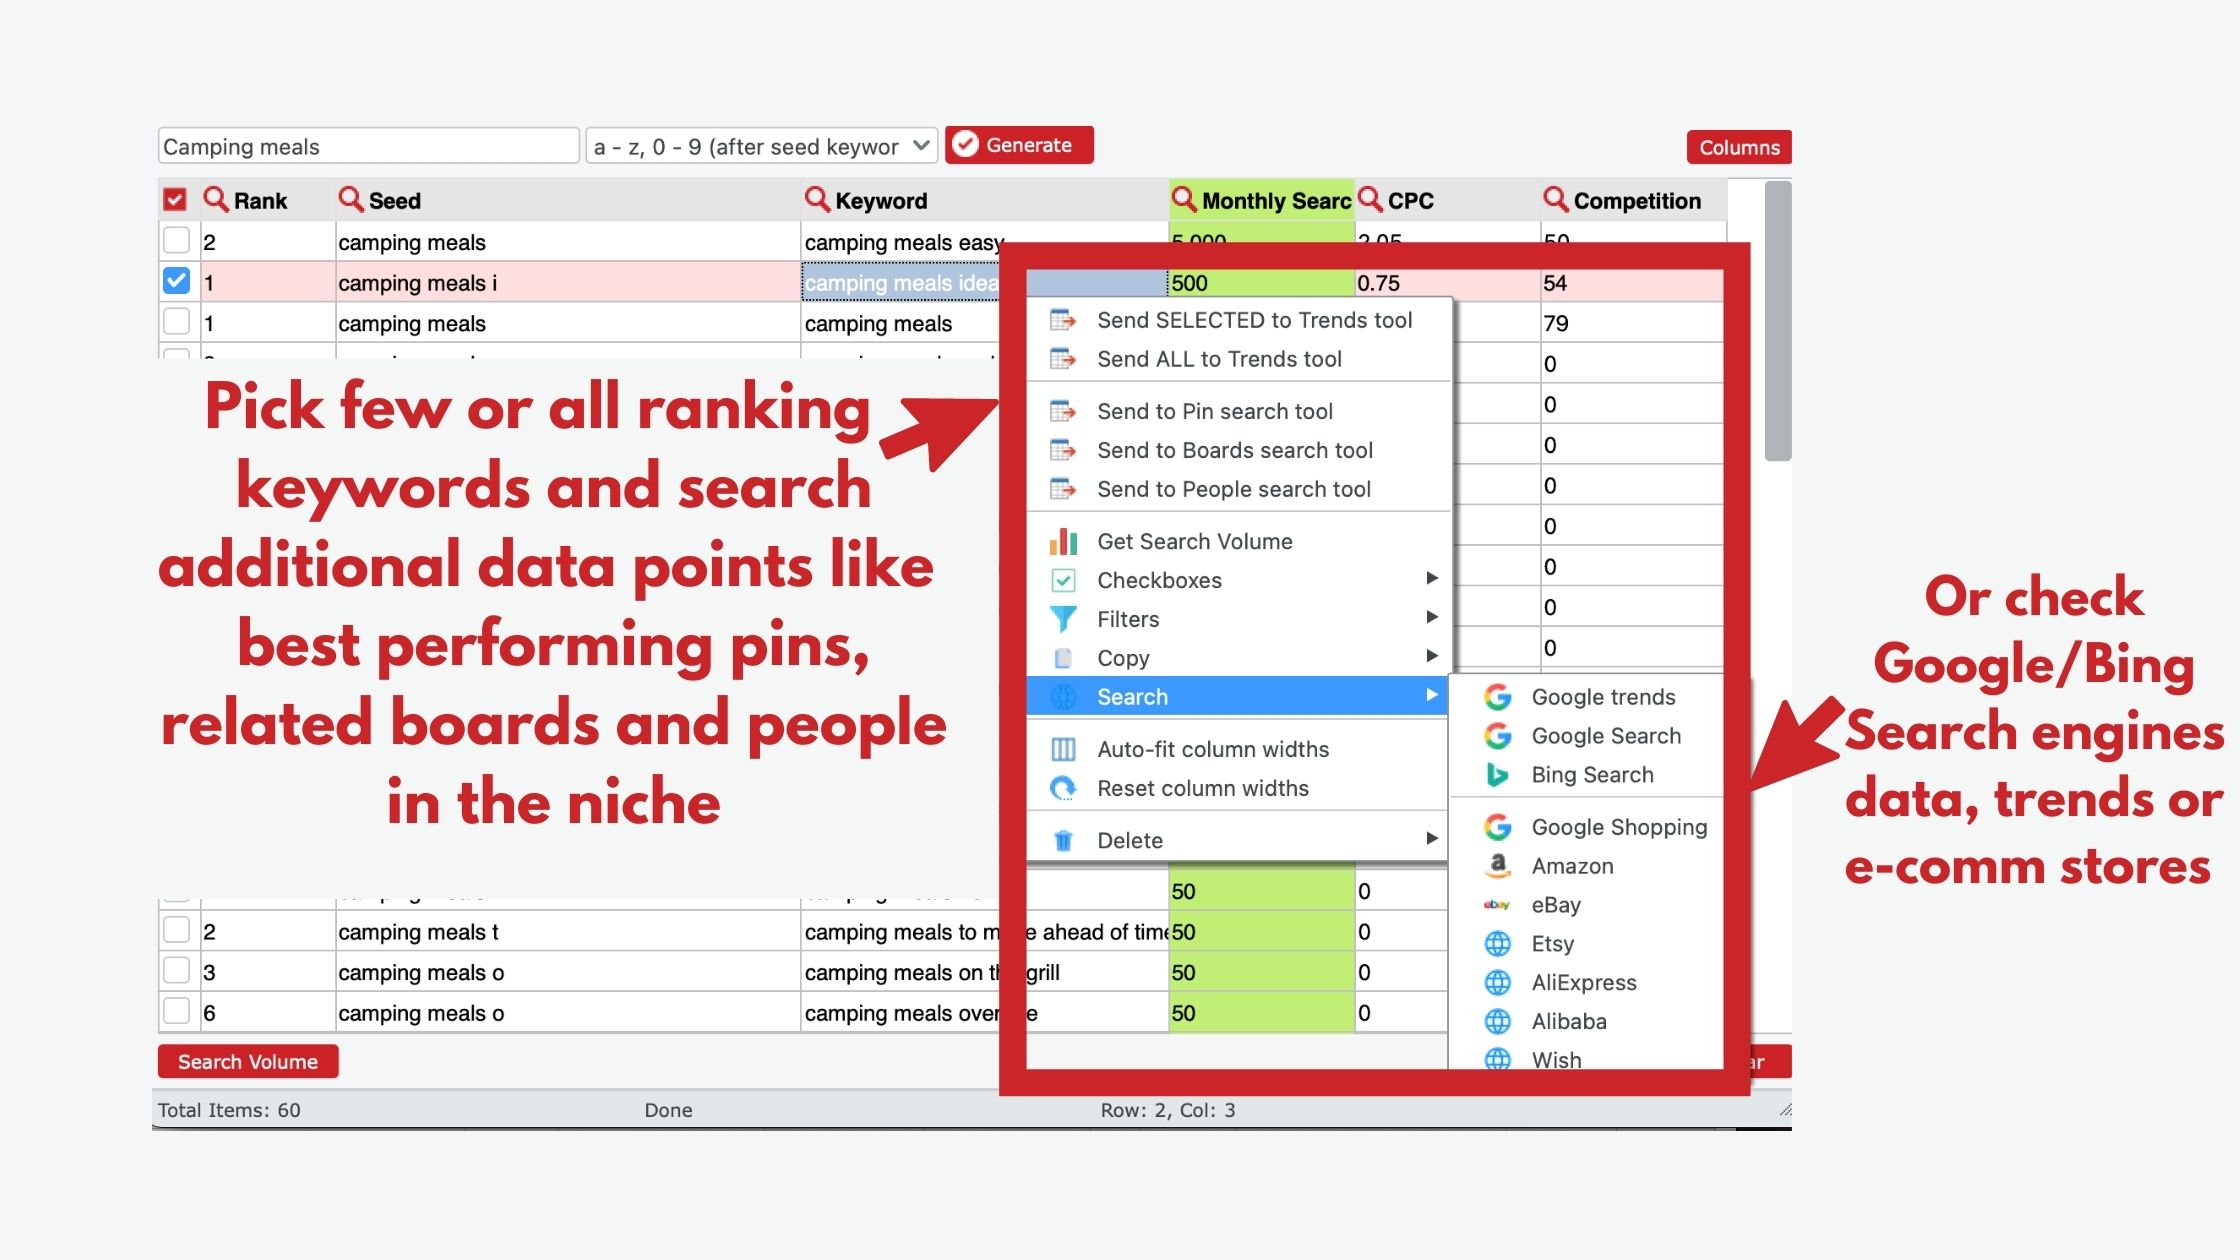
Task: Click the AliExpress globe icon
Action: point(1497,983)
